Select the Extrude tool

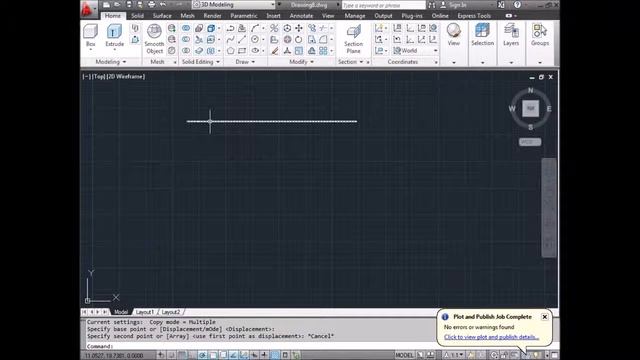[114, 36]
